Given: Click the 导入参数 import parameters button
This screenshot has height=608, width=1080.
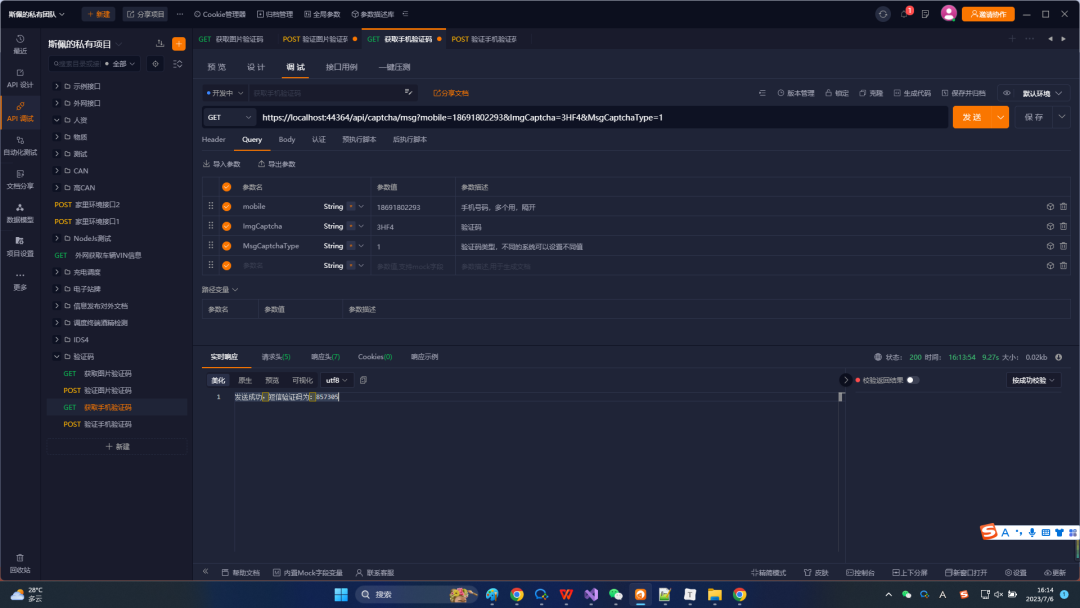Looking at the screenshot, I should (222, 164).
